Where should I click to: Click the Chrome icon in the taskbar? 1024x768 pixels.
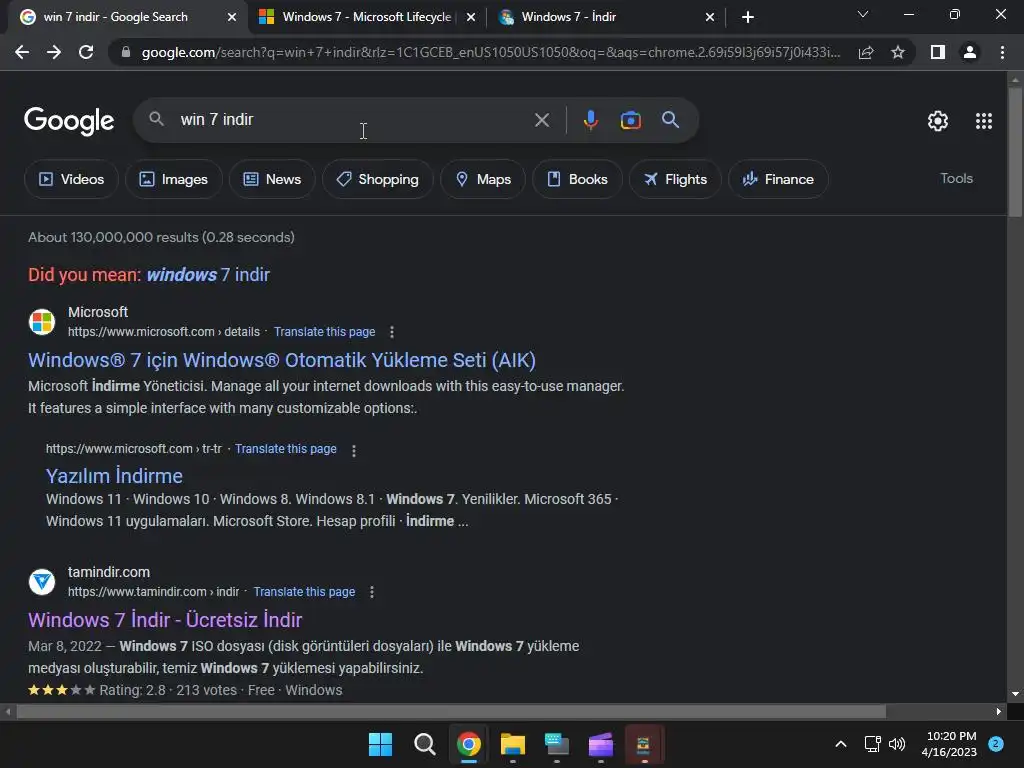pos(468,744)
